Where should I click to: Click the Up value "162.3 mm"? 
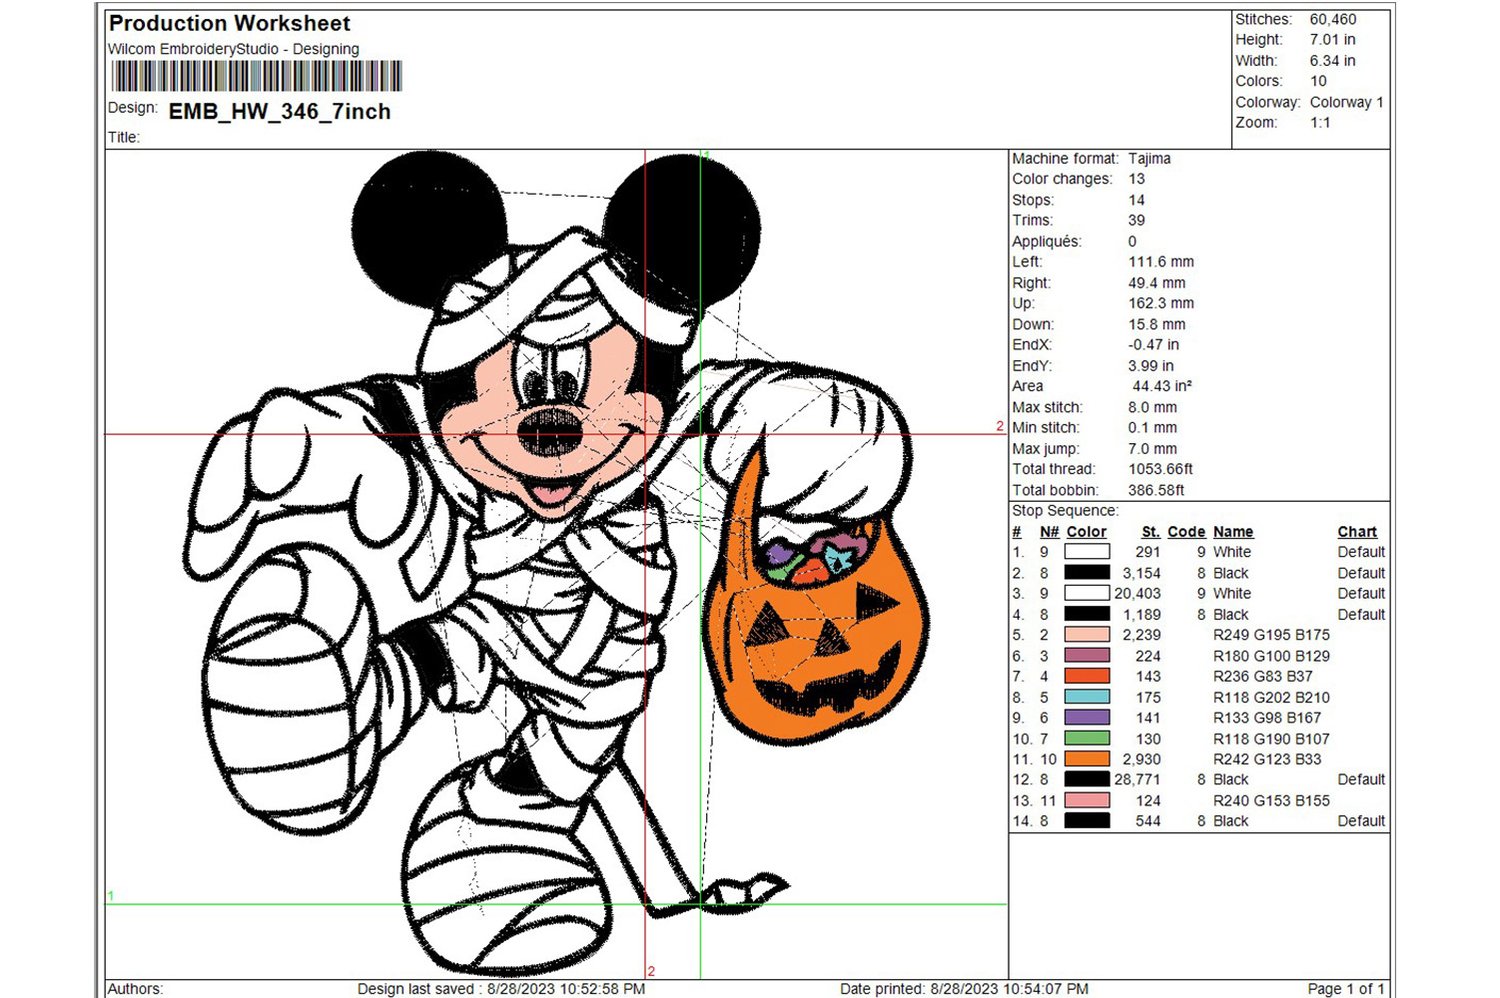[1161, 303]
